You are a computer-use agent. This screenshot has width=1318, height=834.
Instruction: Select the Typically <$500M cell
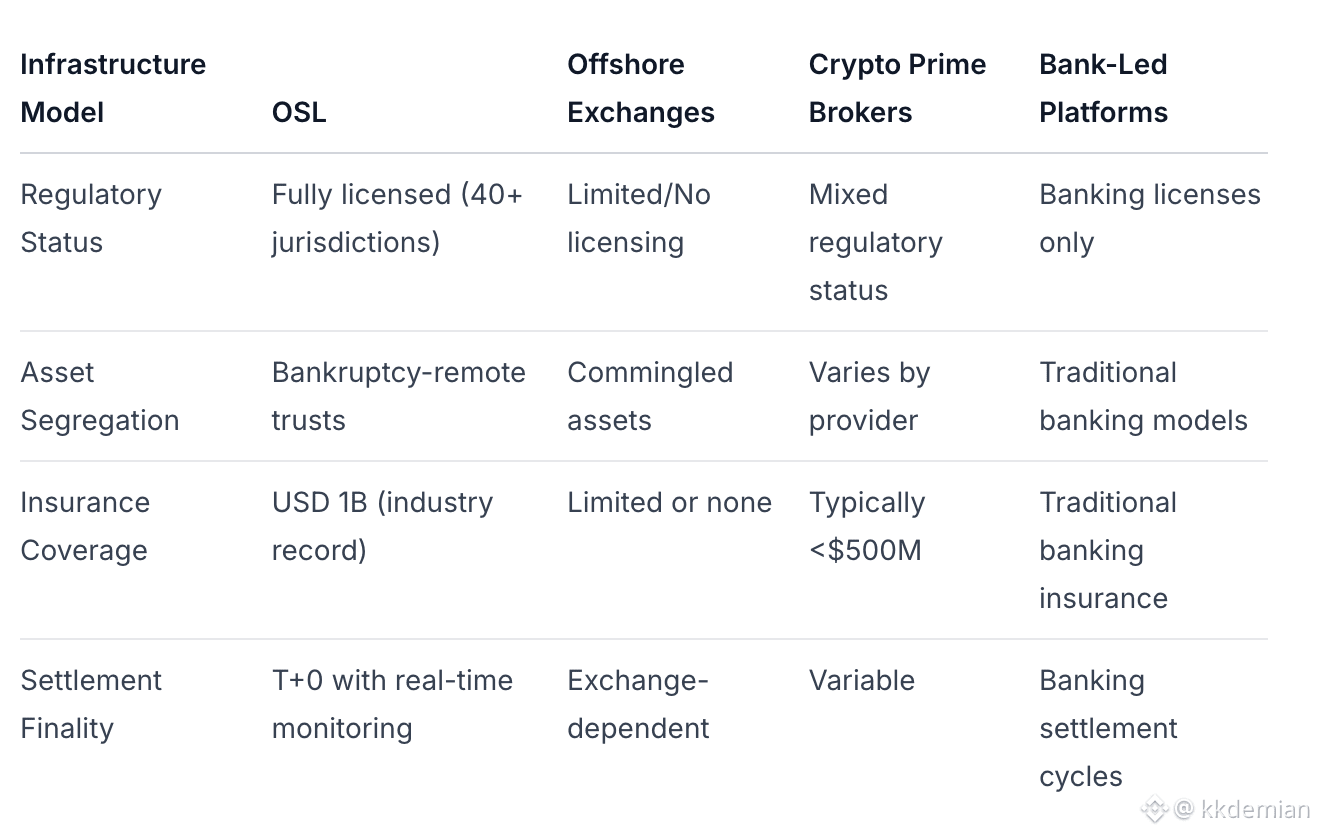866,526
